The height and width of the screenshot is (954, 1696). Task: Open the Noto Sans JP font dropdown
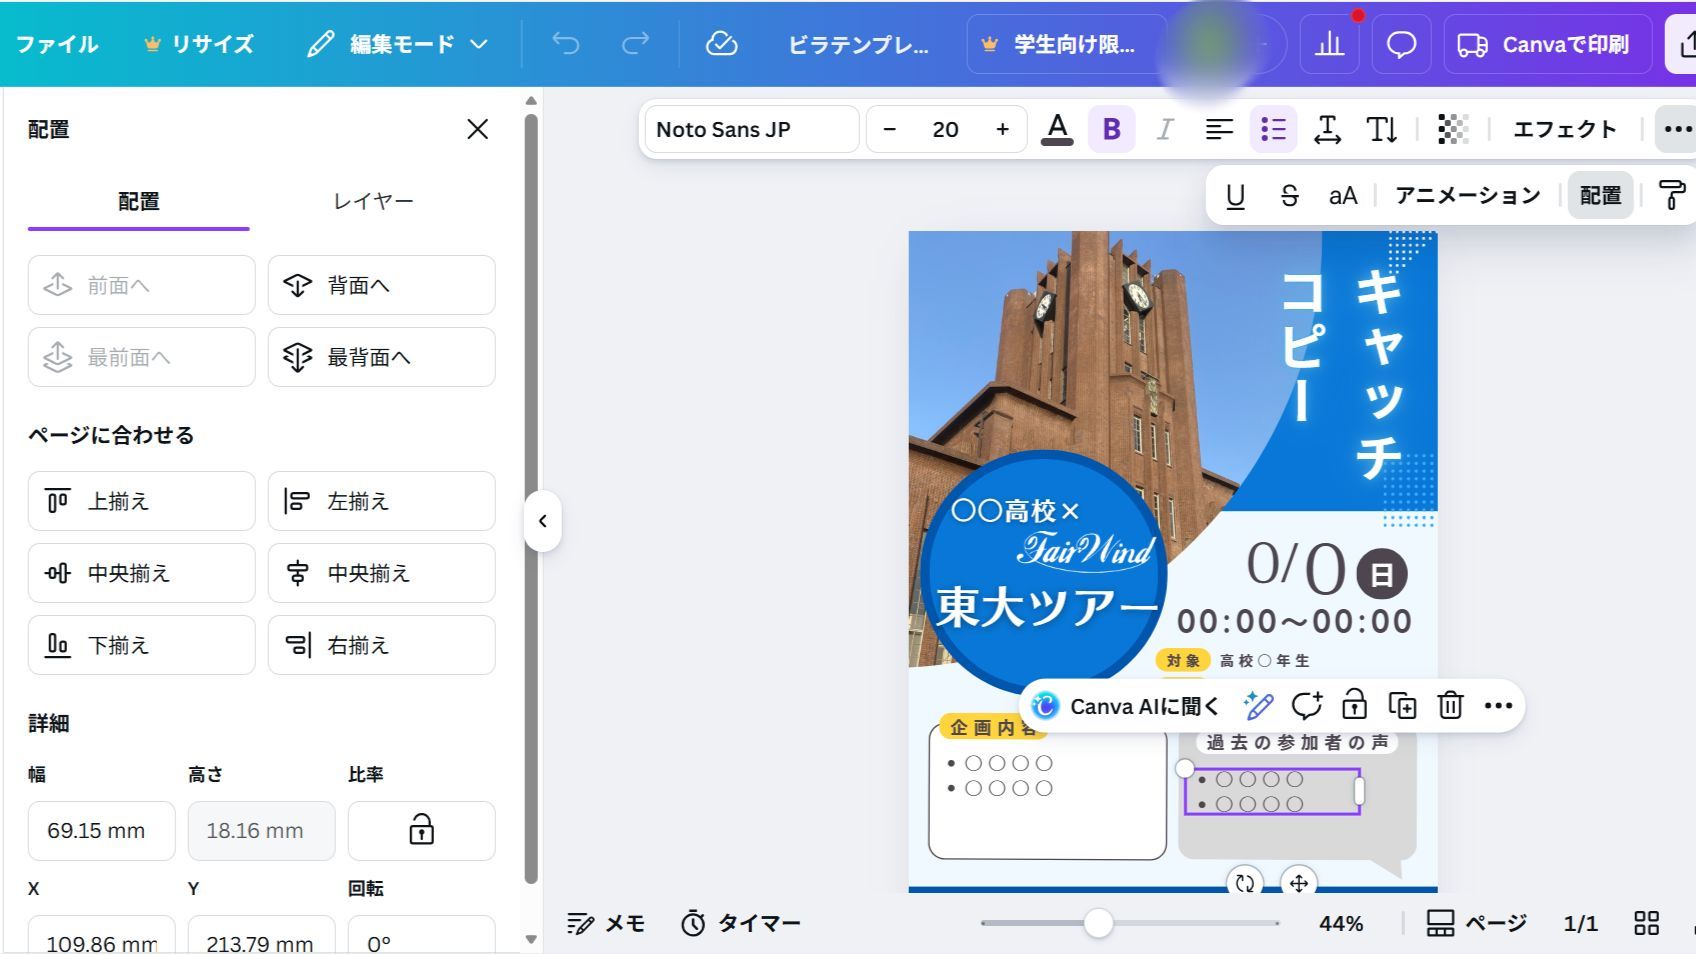(751, 128)
